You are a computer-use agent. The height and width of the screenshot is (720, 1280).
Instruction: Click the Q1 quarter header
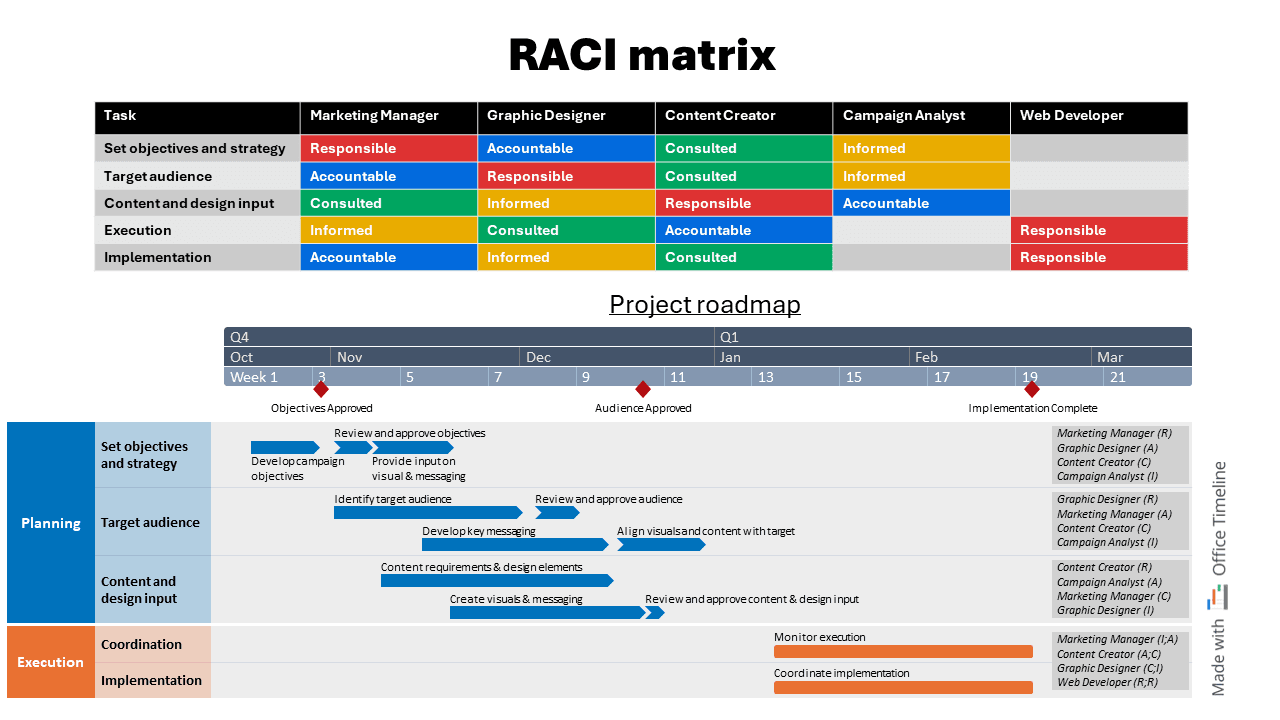point(730,337)
